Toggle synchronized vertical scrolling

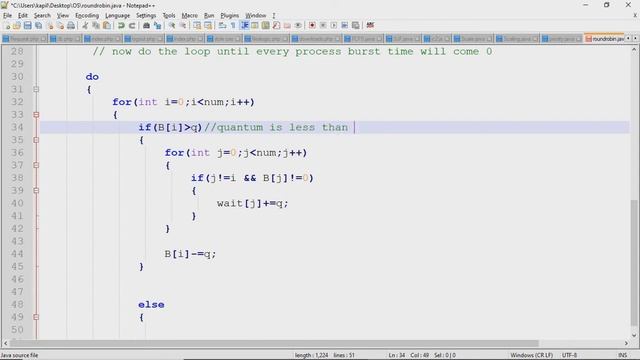point(197,25)
